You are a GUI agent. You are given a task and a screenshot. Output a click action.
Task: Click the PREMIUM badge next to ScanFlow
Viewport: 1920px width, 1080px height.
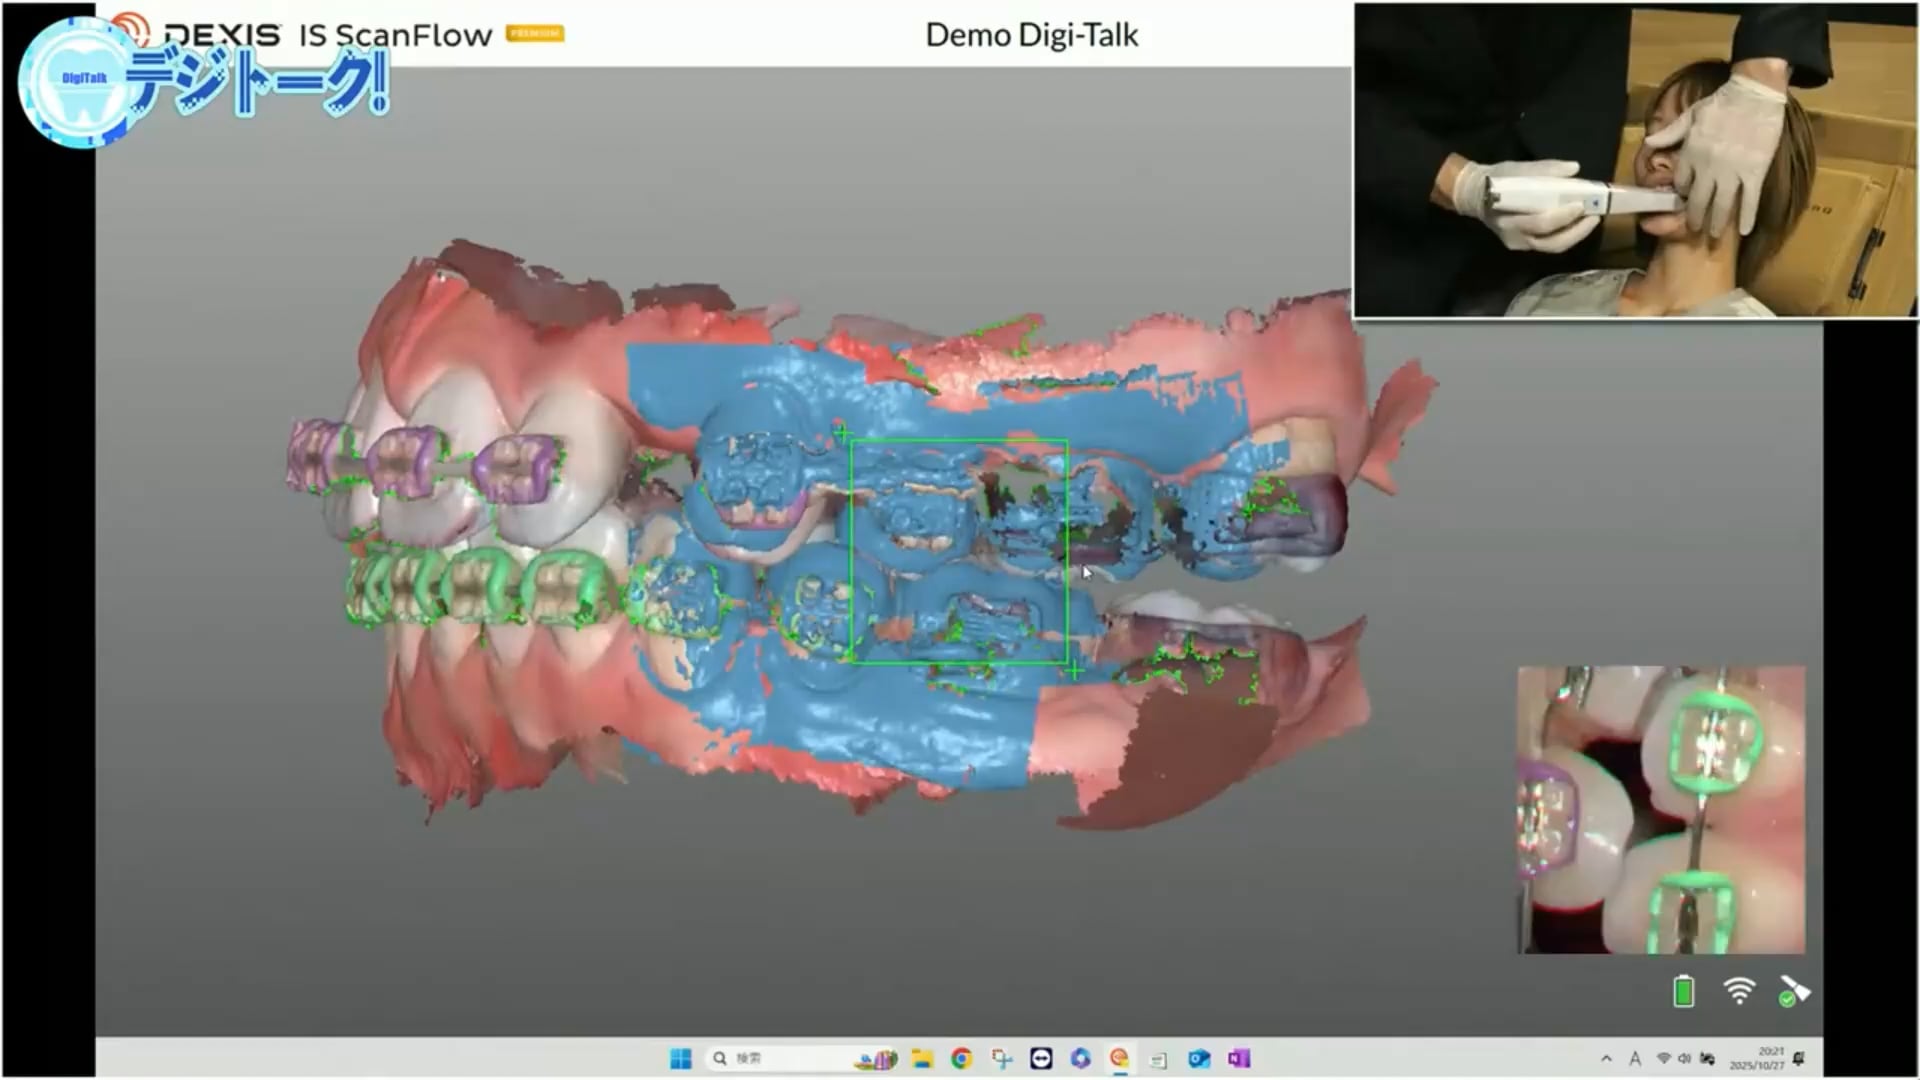pyautogui.click(x=535, y=34)
